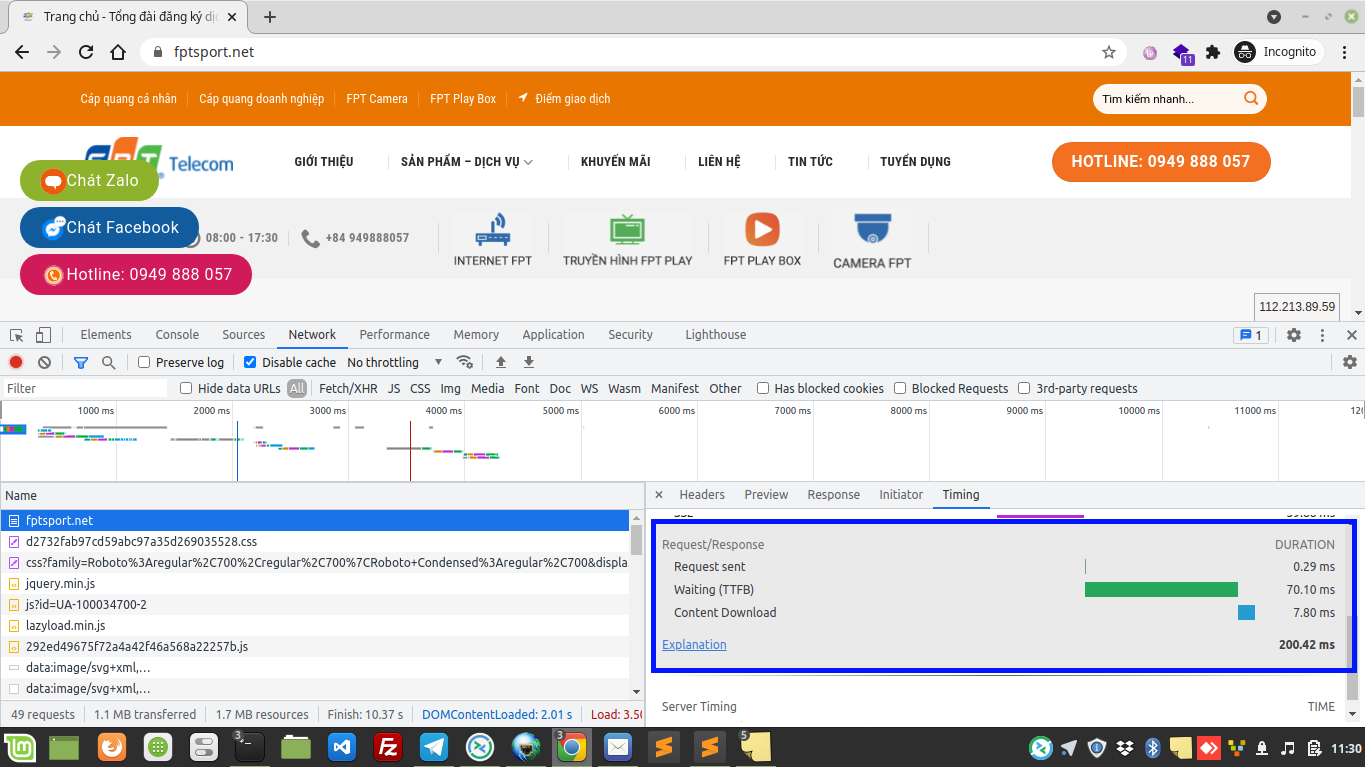Click the Filter text input field
This screenshot has width=1365, height=767.
(85, 389)
